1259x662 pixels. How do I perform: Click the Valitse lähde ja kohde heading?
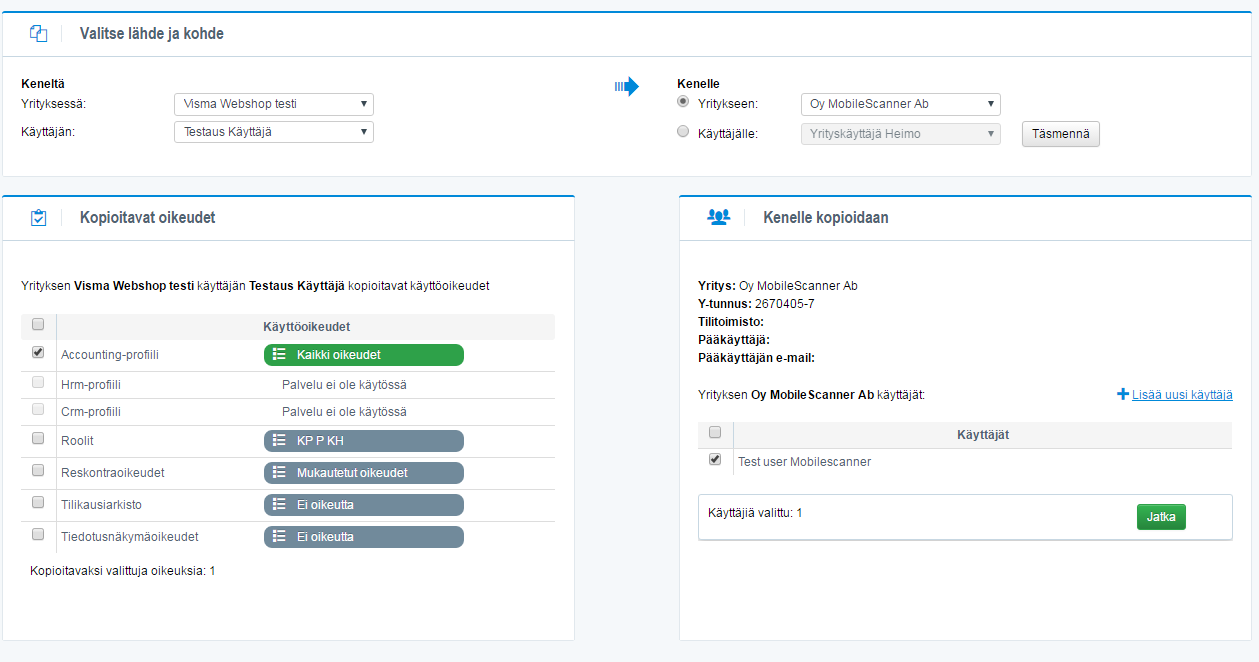pyautogui.click(x=152, y=34)
